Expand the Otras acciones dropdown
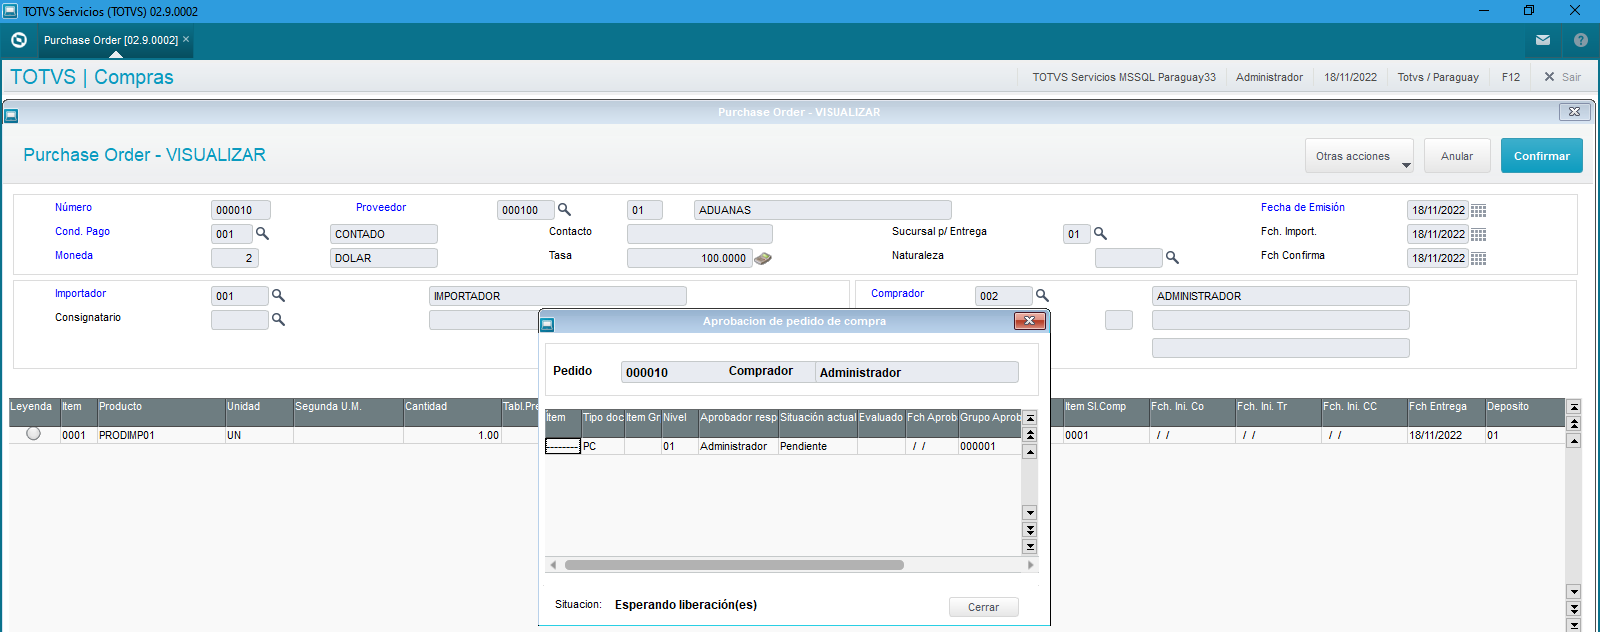1600x632 pixels. pyautogui.click(x=1359, y=156)
